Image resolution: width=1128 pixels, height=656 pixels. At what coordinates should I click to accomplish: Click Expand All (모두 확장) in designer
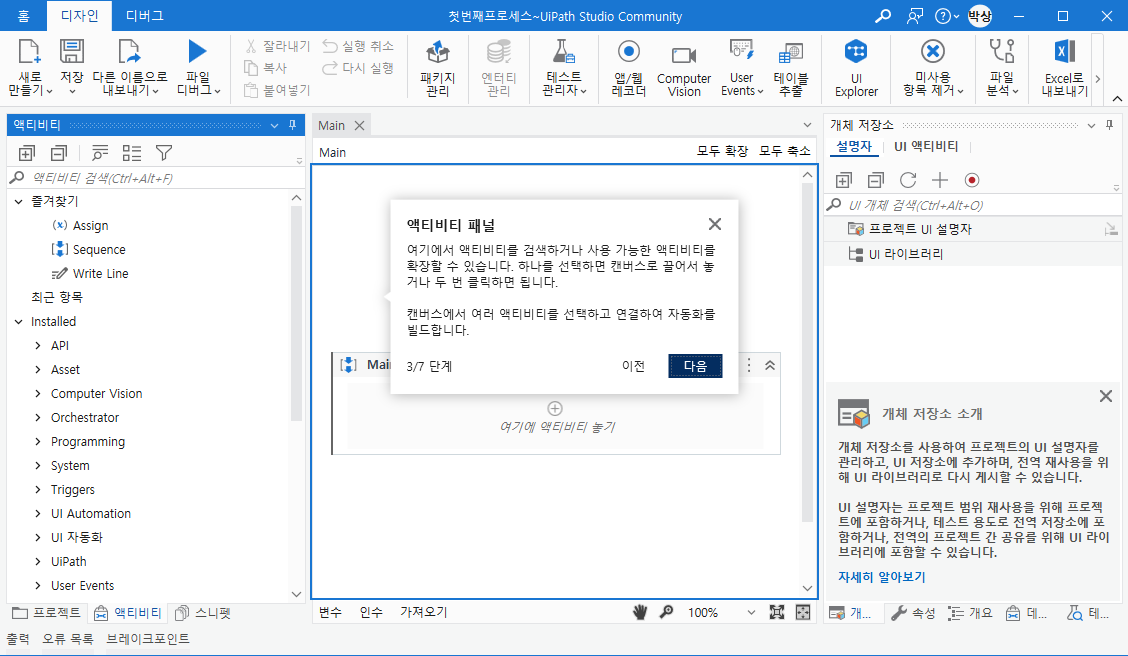pos(722,151)
